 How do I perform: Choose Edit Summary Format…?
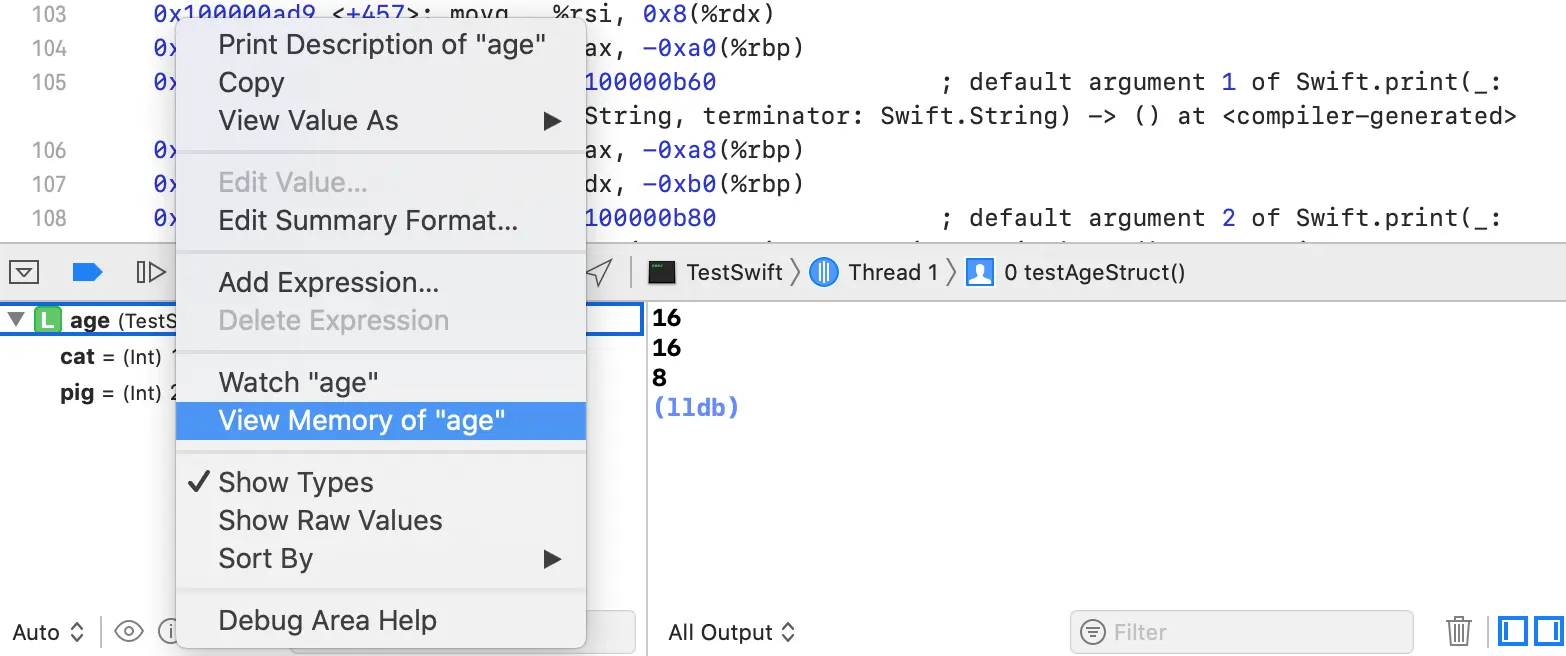coord(381,221)
